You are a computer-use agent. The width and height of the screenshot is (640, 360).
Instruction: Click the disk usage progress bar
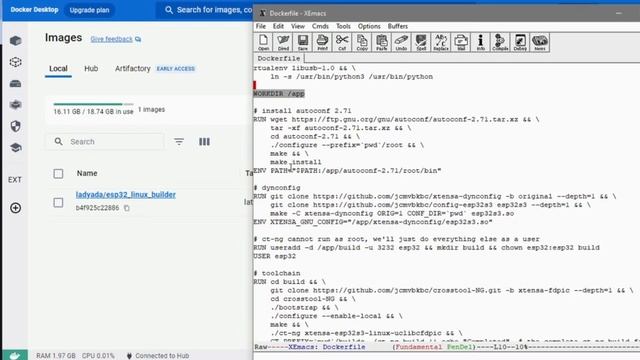93,104
